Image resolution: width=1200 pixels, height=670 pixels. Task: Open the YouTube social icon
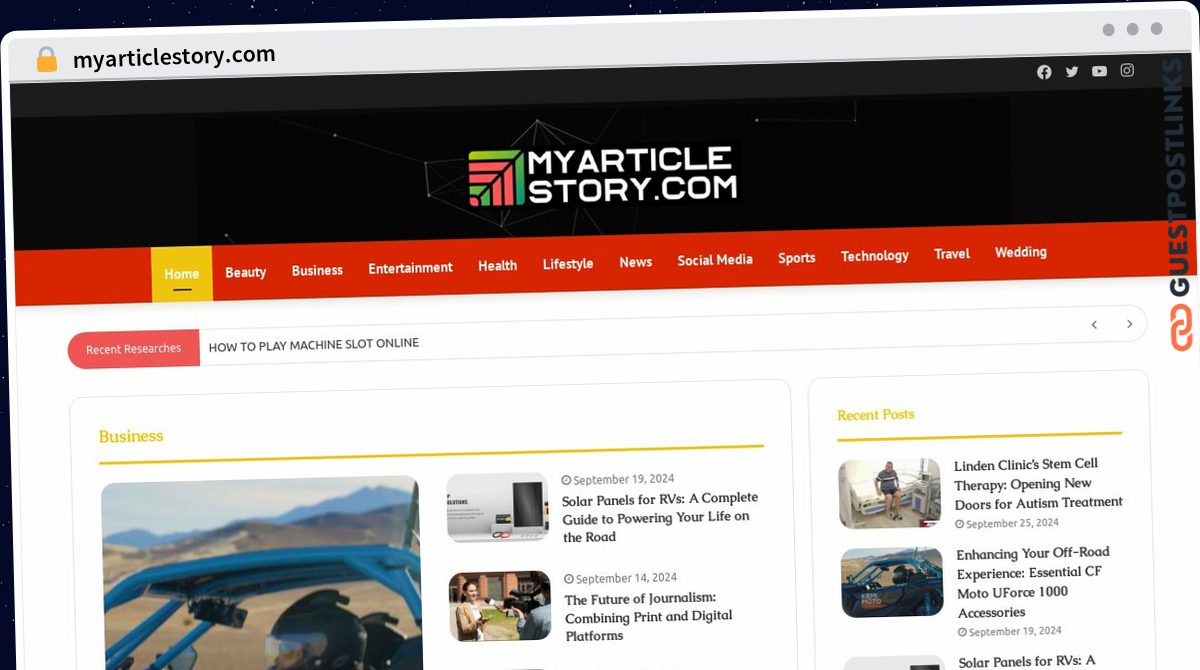click(1100, 71)
